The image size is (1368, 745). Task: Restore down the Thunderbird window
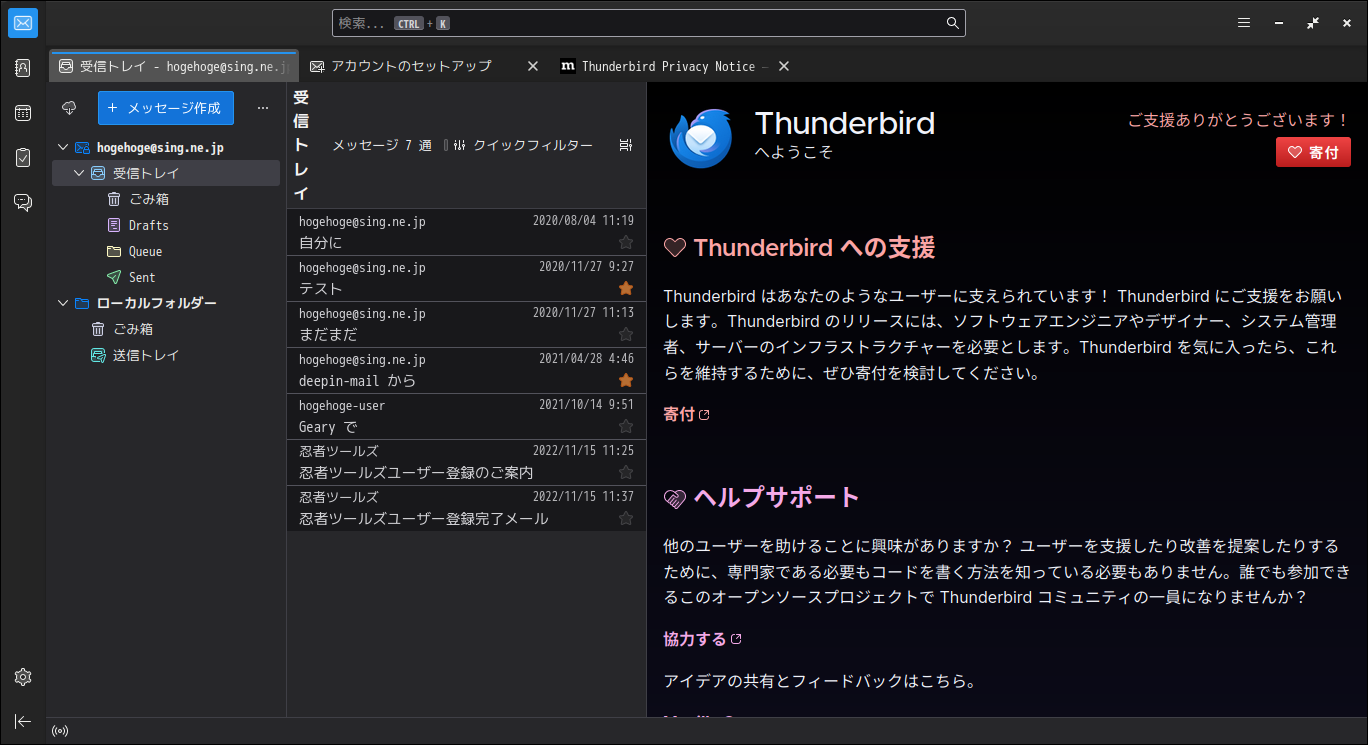point(1313,23)
